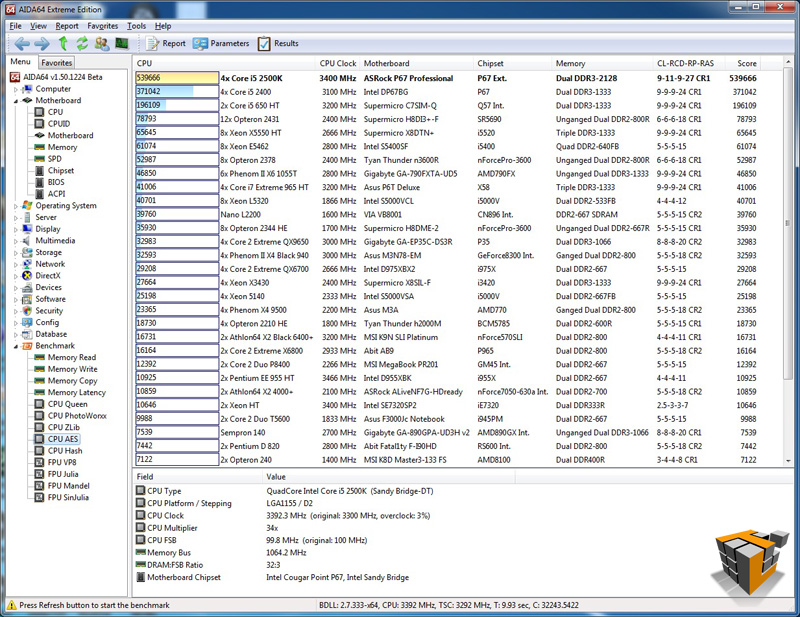The image size is (800, 617).
Task: Click the BIOS chip icon
Action: tap(39, 182)
